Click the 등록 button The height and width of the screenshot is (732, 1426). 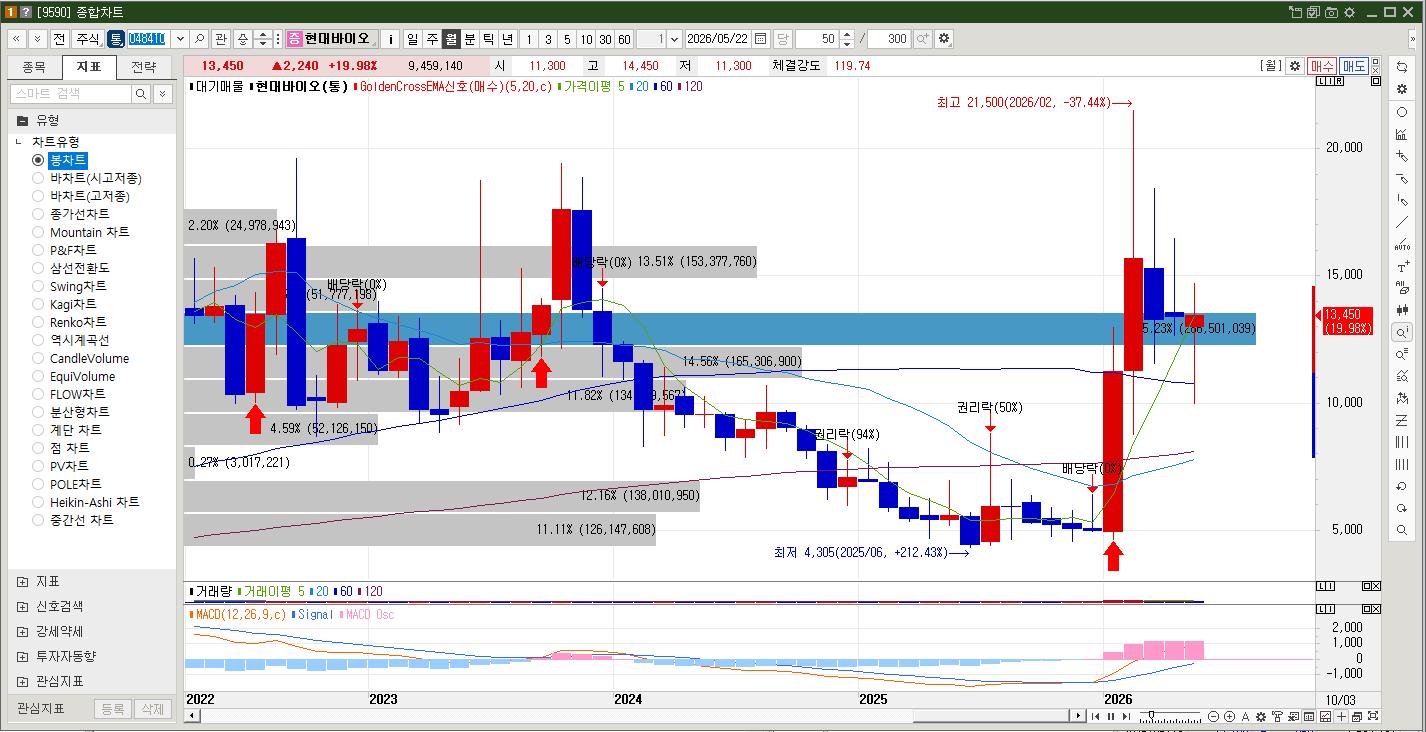113,709
